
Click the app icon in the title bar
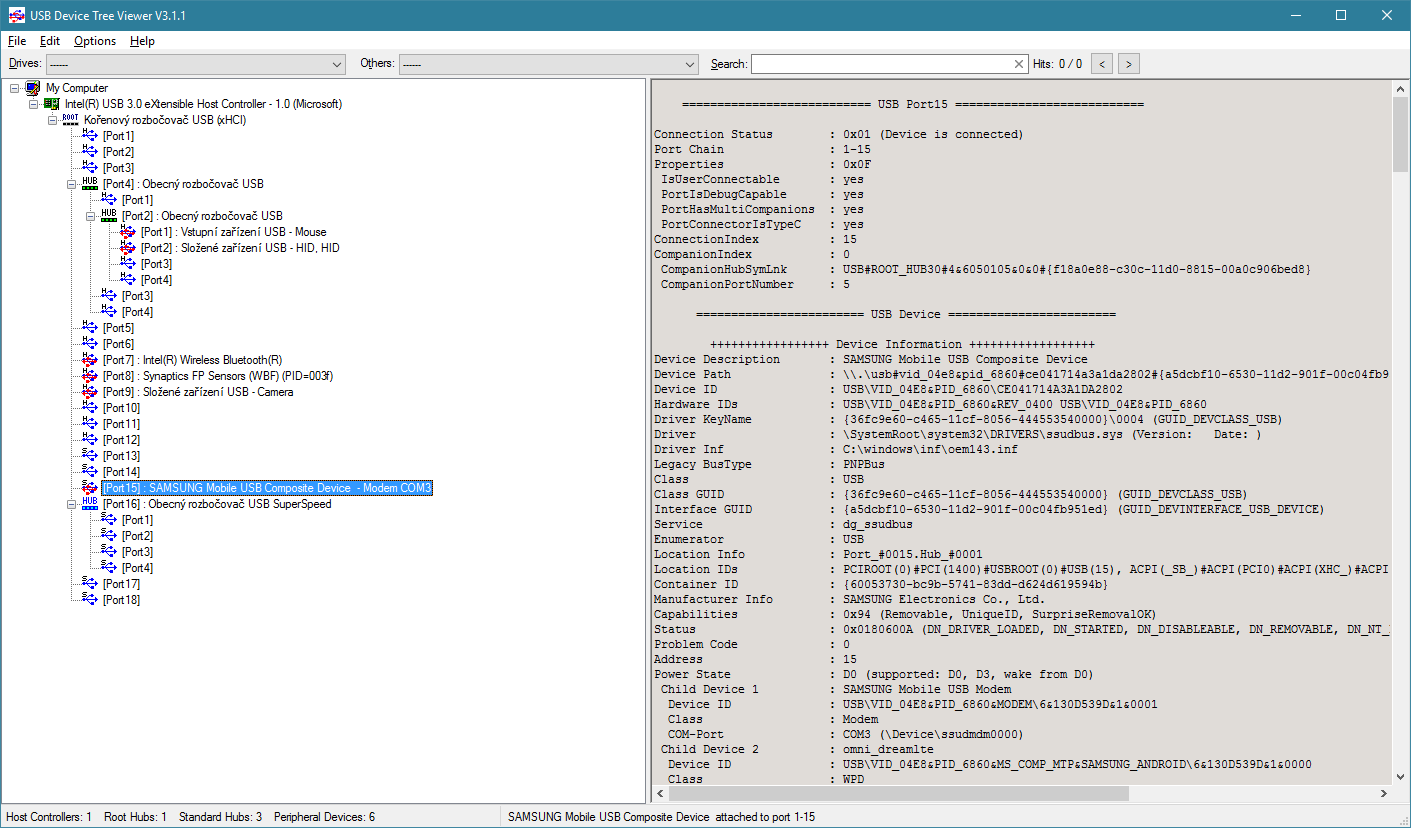pyautogui.click(x=17, y=16)
